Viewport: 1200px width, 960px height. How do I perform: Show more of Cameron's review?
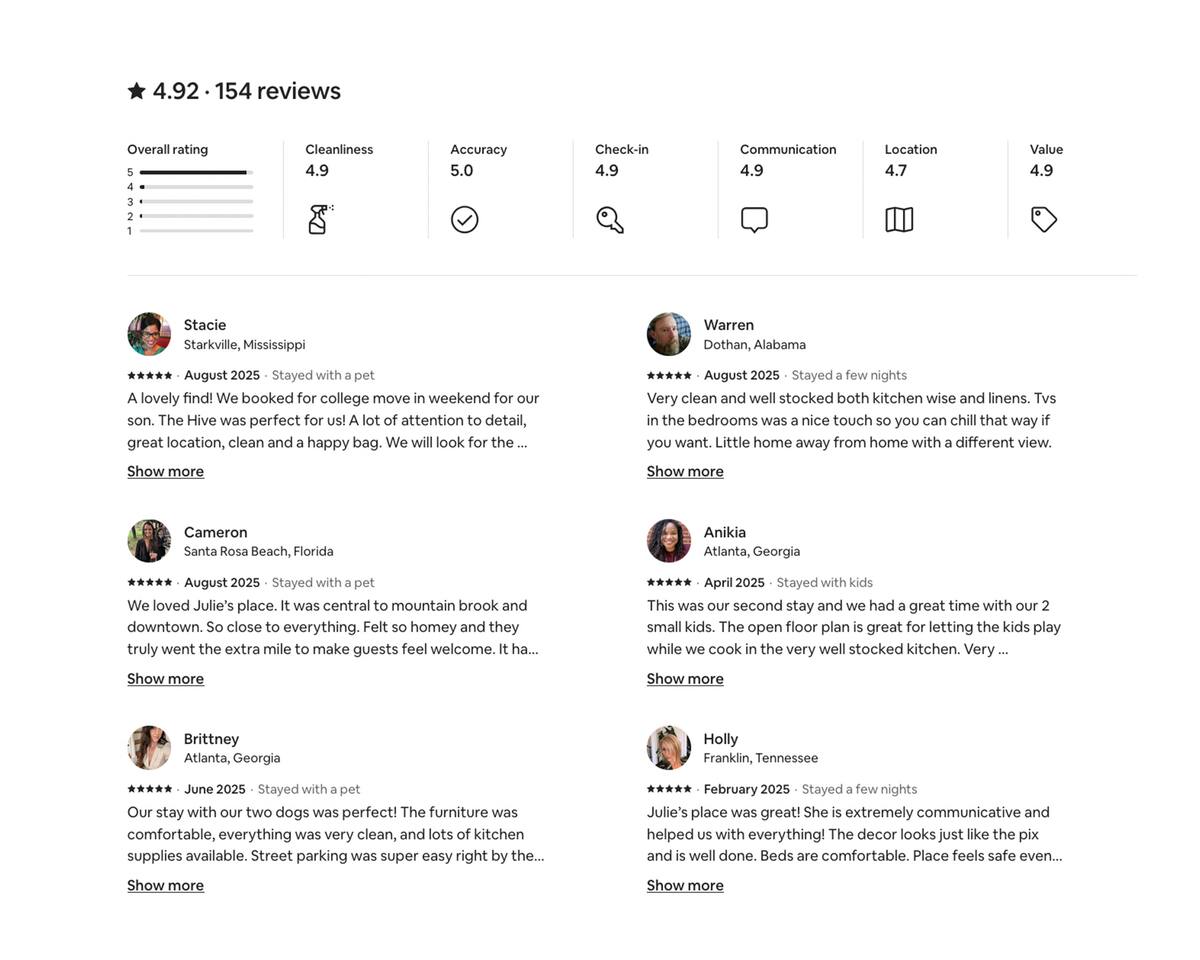(x=165, y=678)
